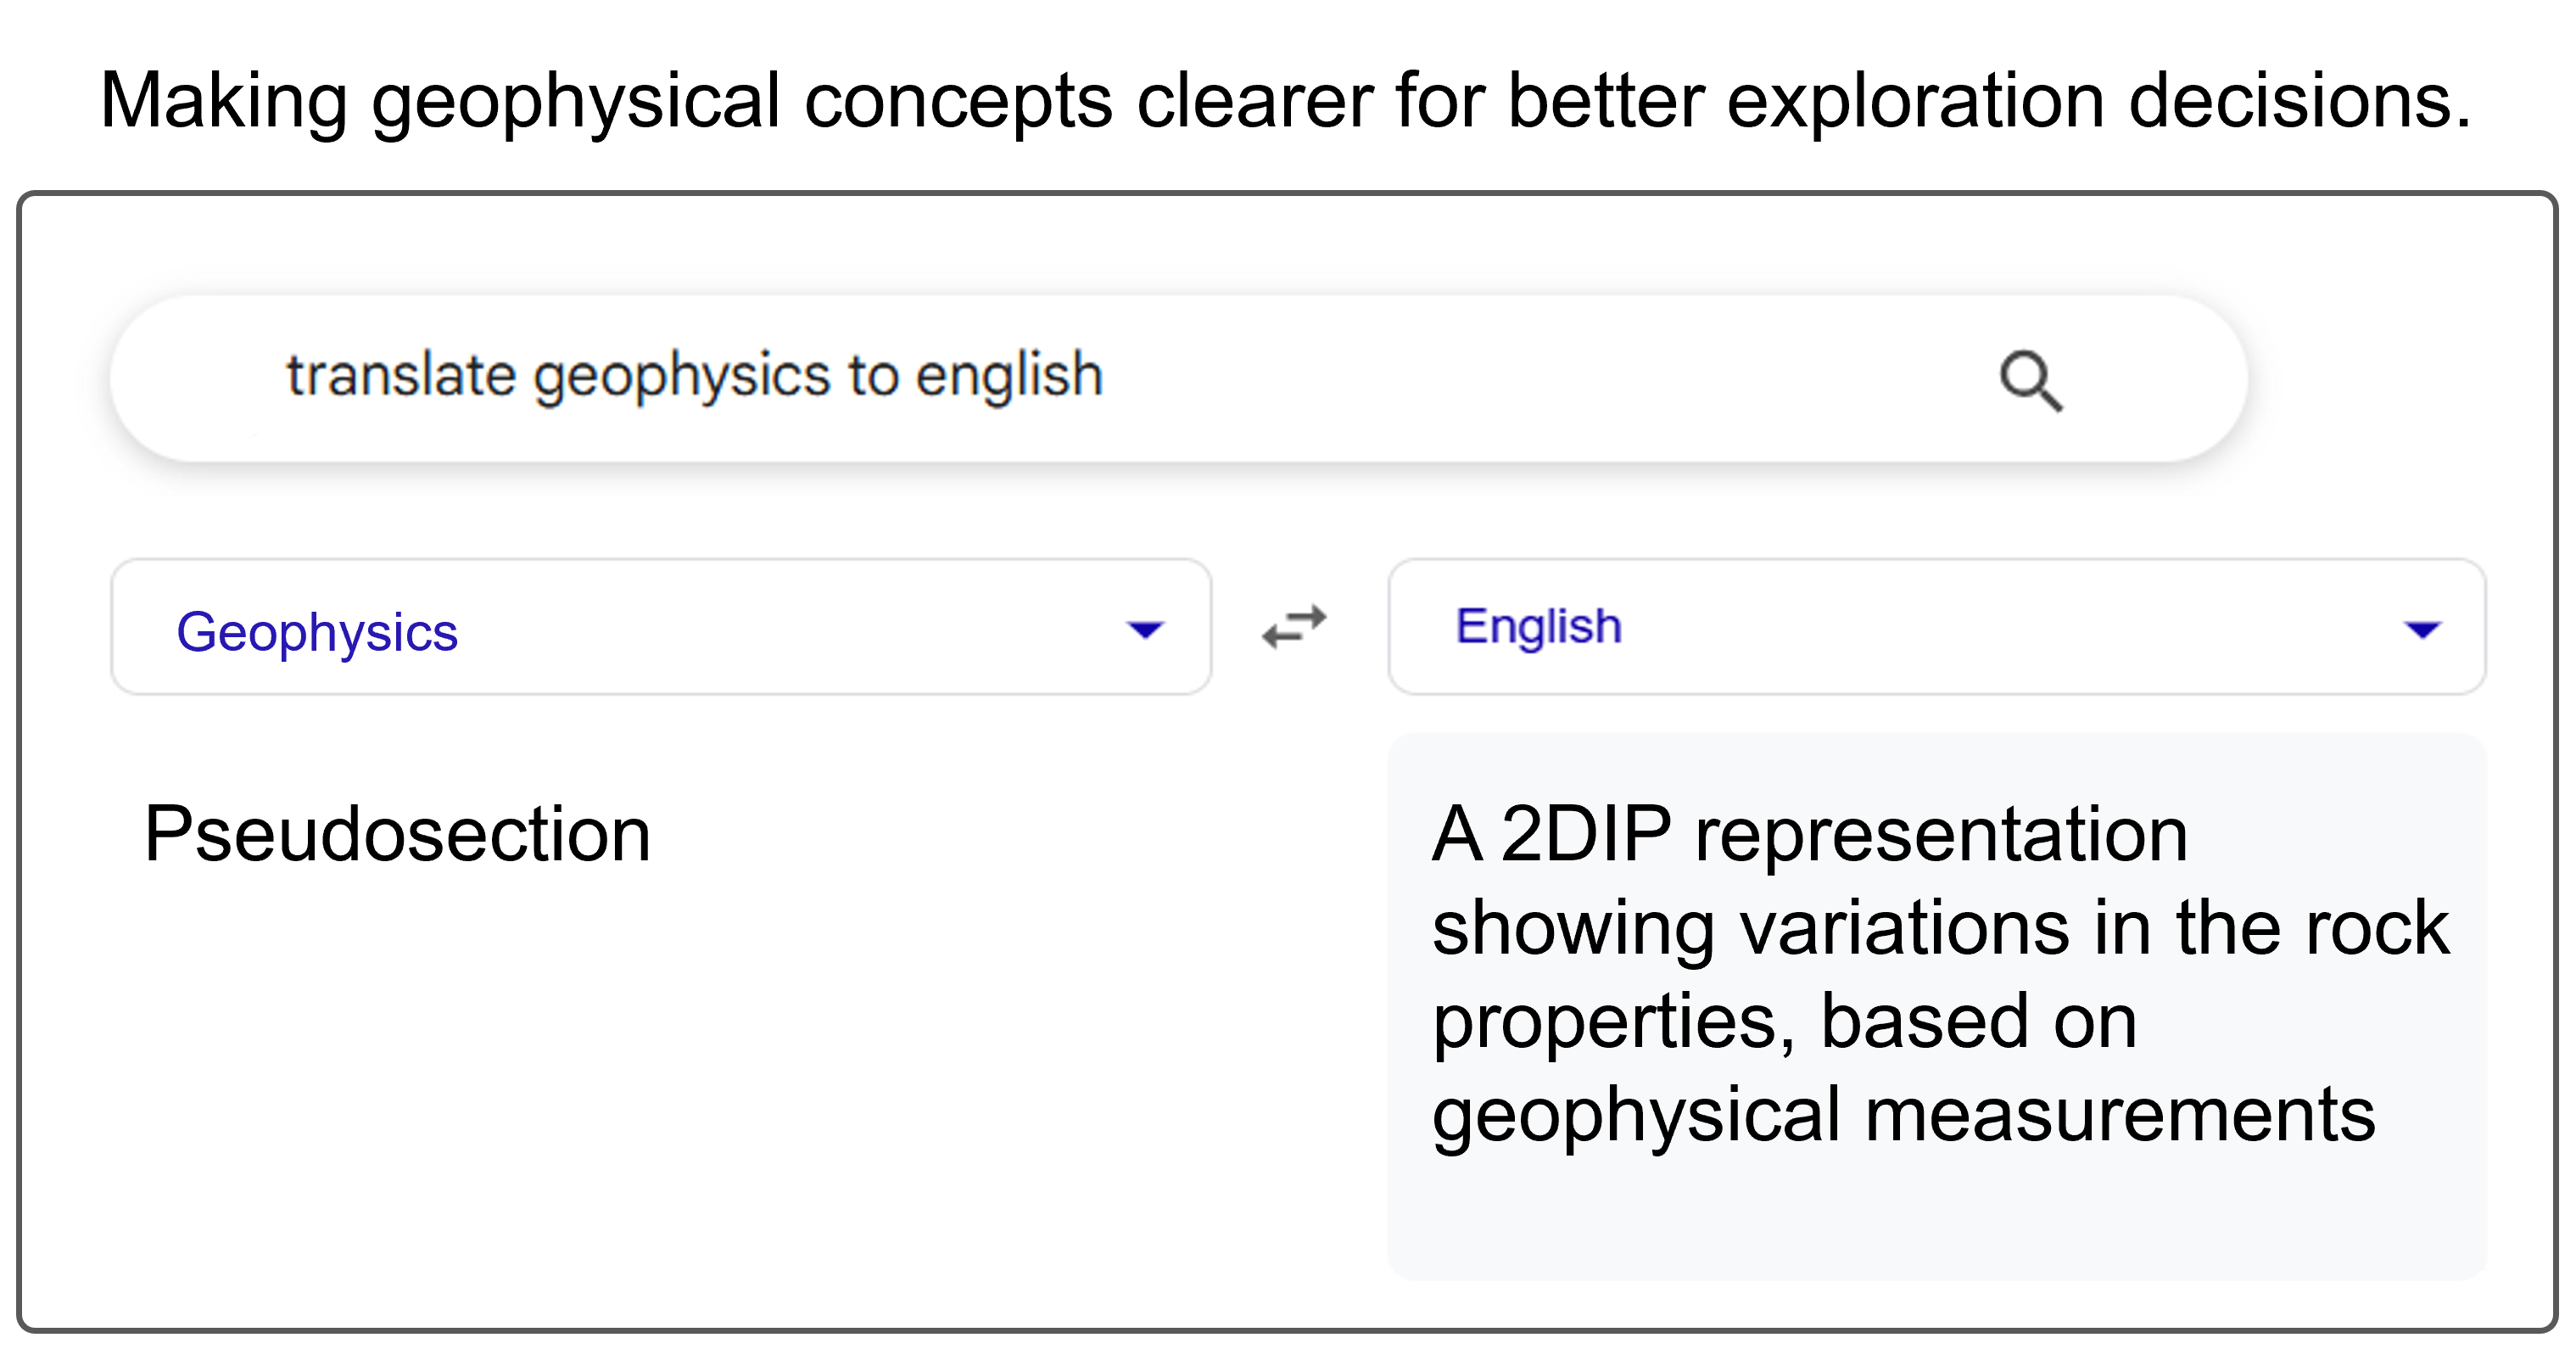
Task: Click the word 'representation' in the translation
Action: click(x=1941, y=836)
